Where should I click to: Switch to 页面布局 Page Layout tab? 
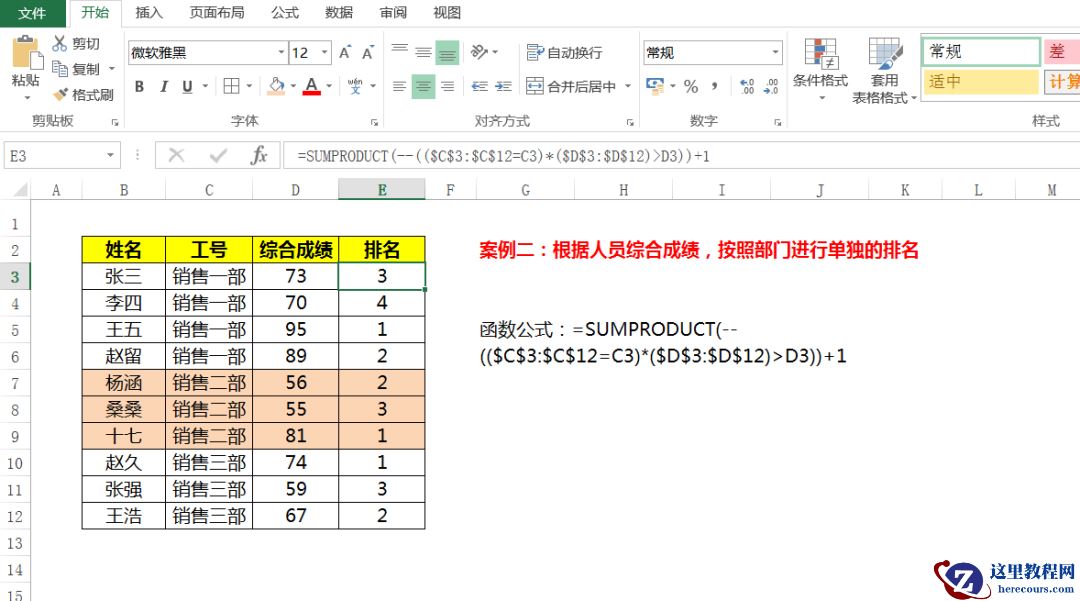point(217,12)
